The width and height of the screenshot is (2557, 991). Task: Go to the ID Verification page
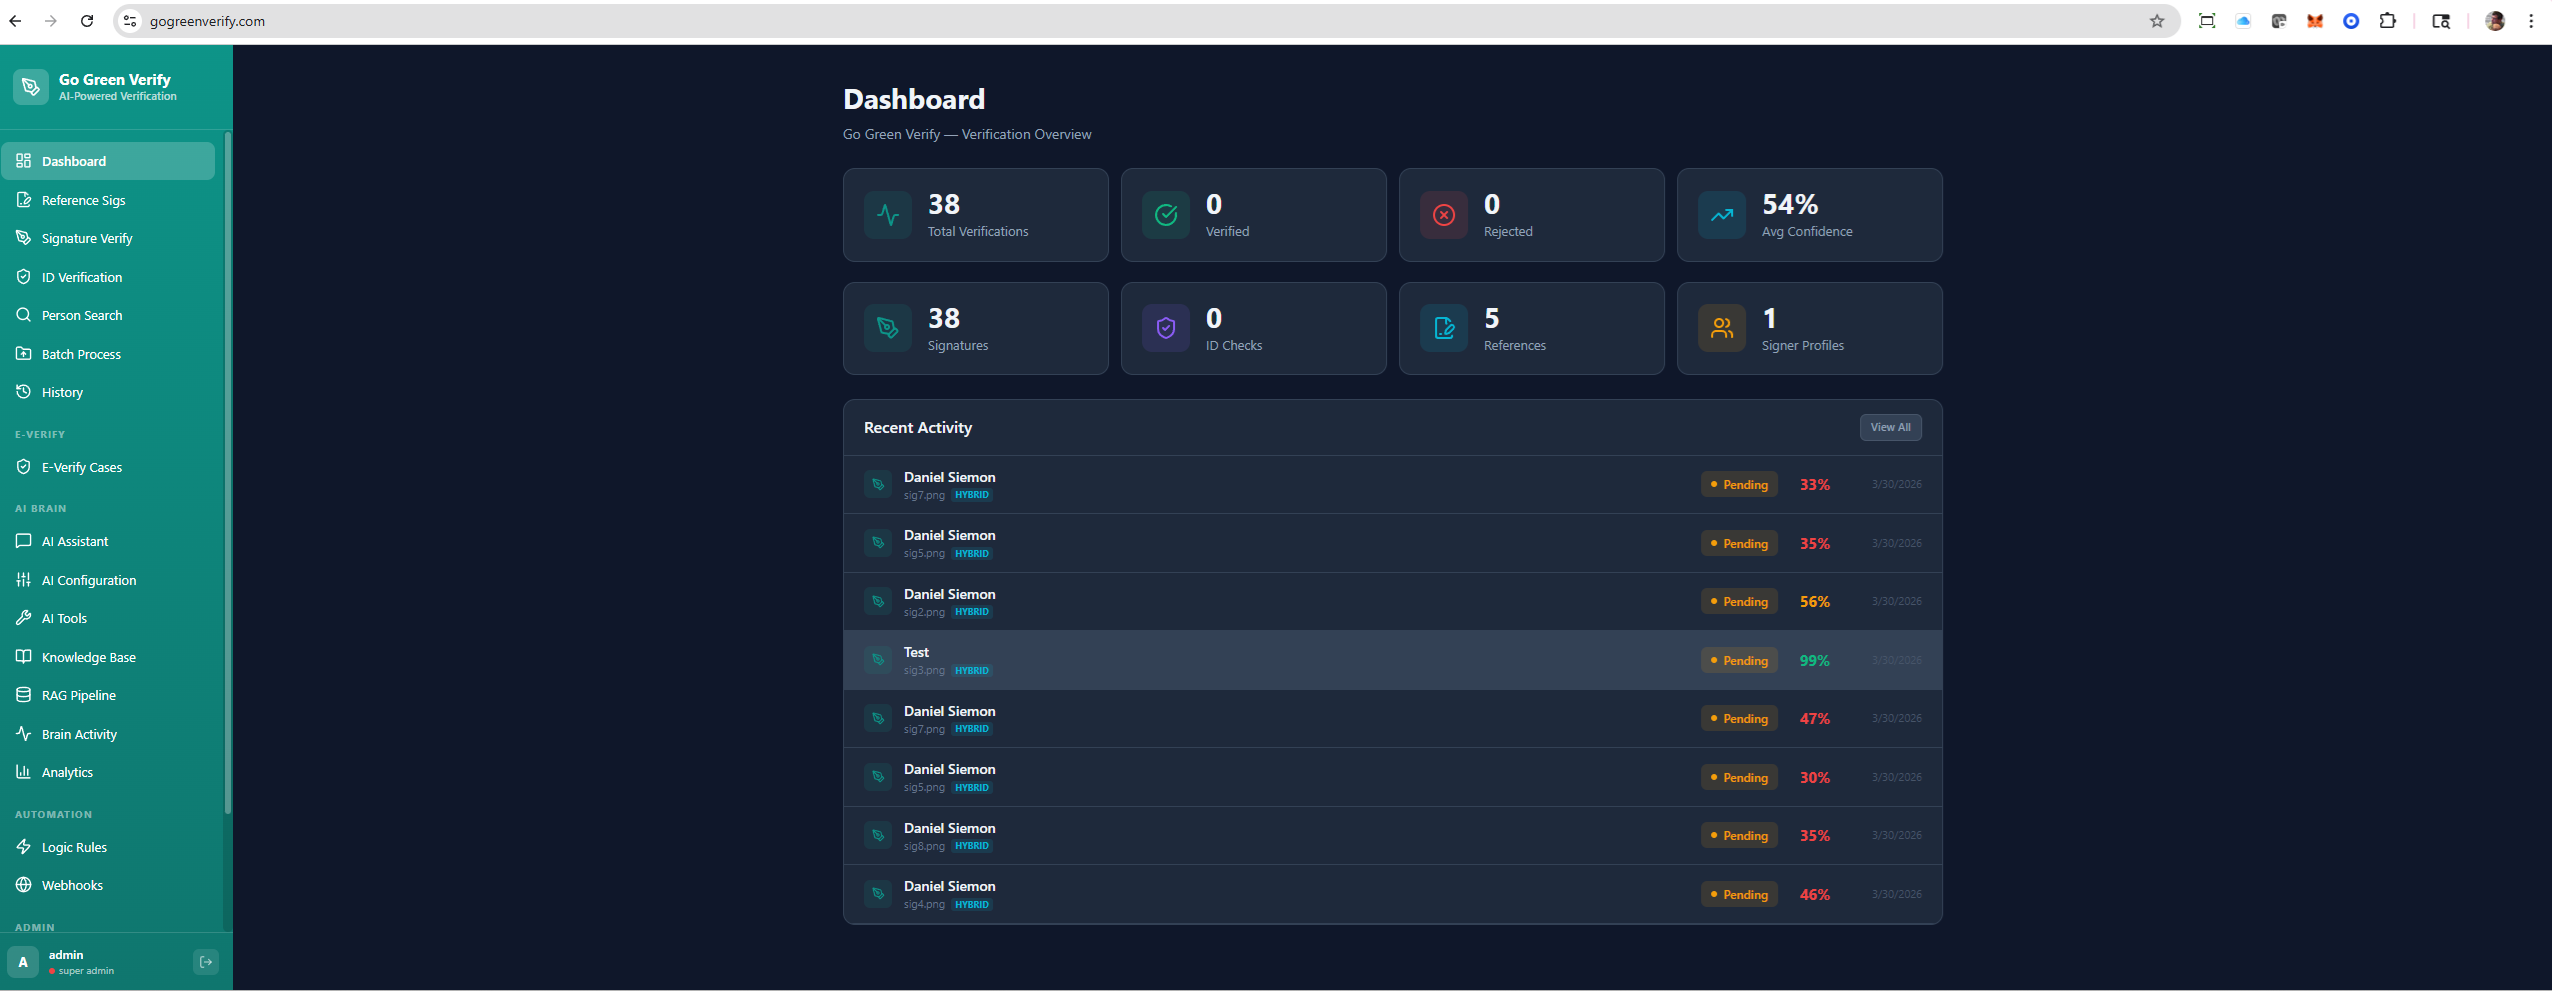pos(82,277)
